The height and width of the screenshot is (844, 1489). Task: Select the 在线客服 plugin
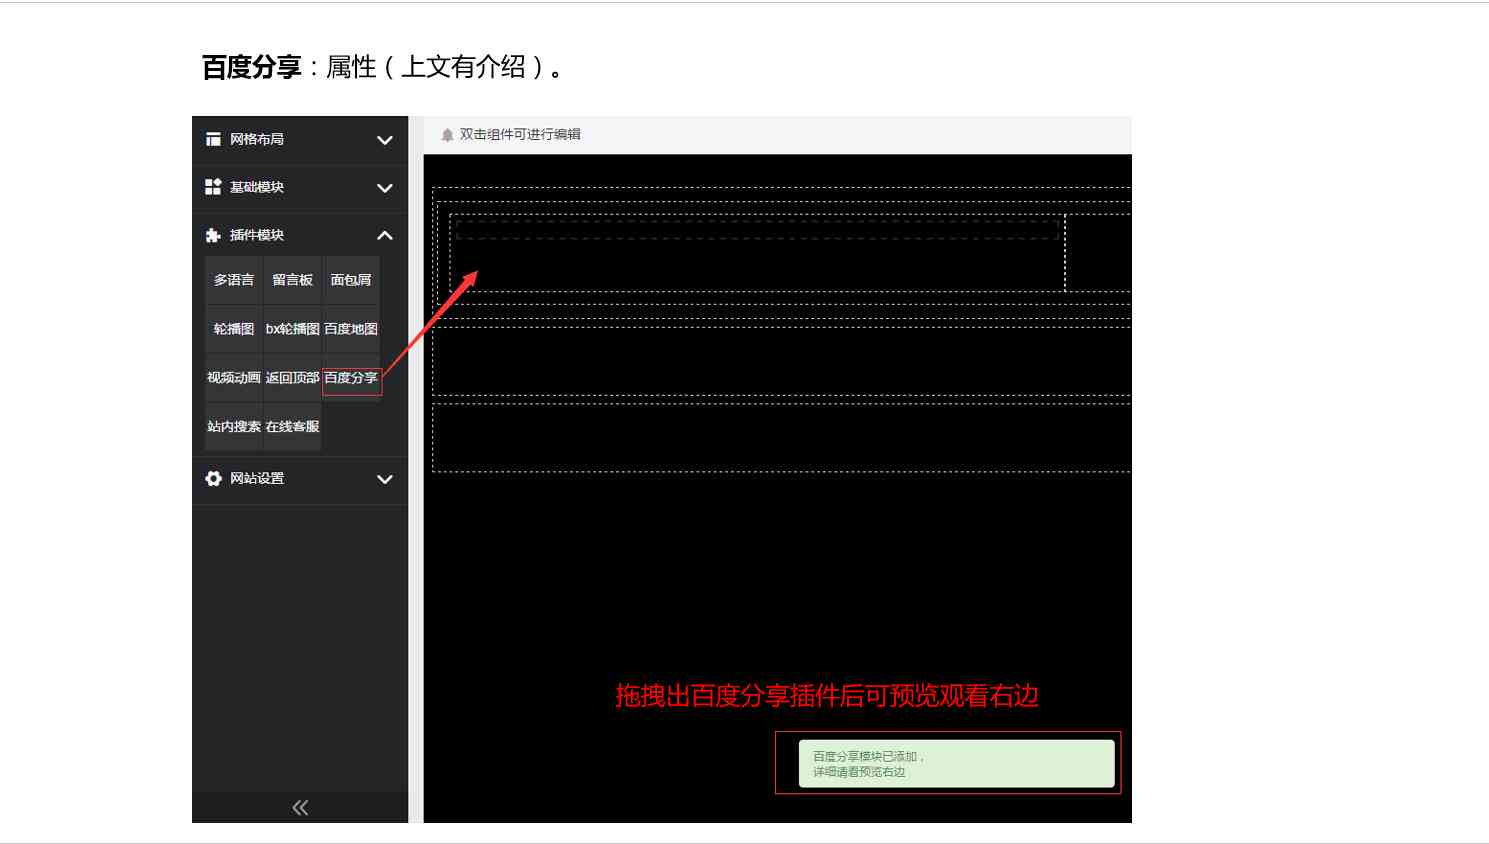(293, 427)
